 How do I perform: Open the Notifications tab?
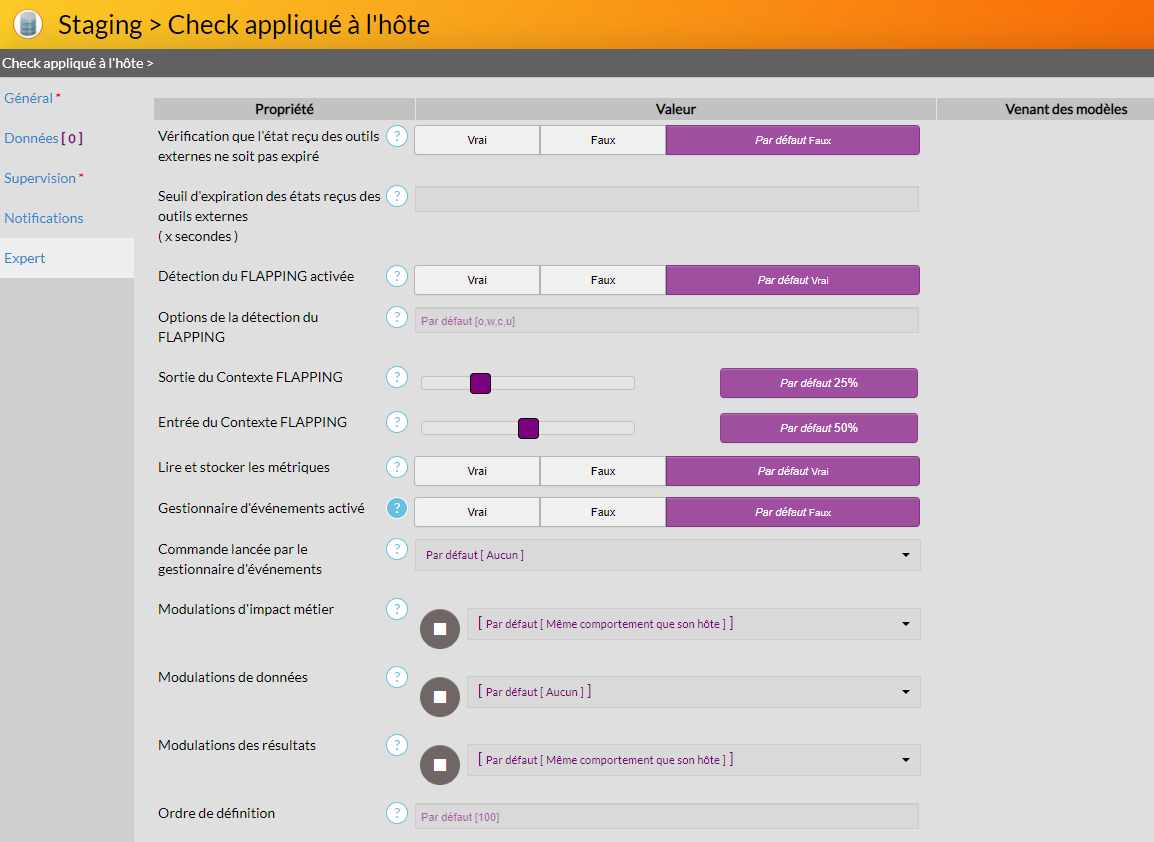pyautogui.click(x=44, y=218)
